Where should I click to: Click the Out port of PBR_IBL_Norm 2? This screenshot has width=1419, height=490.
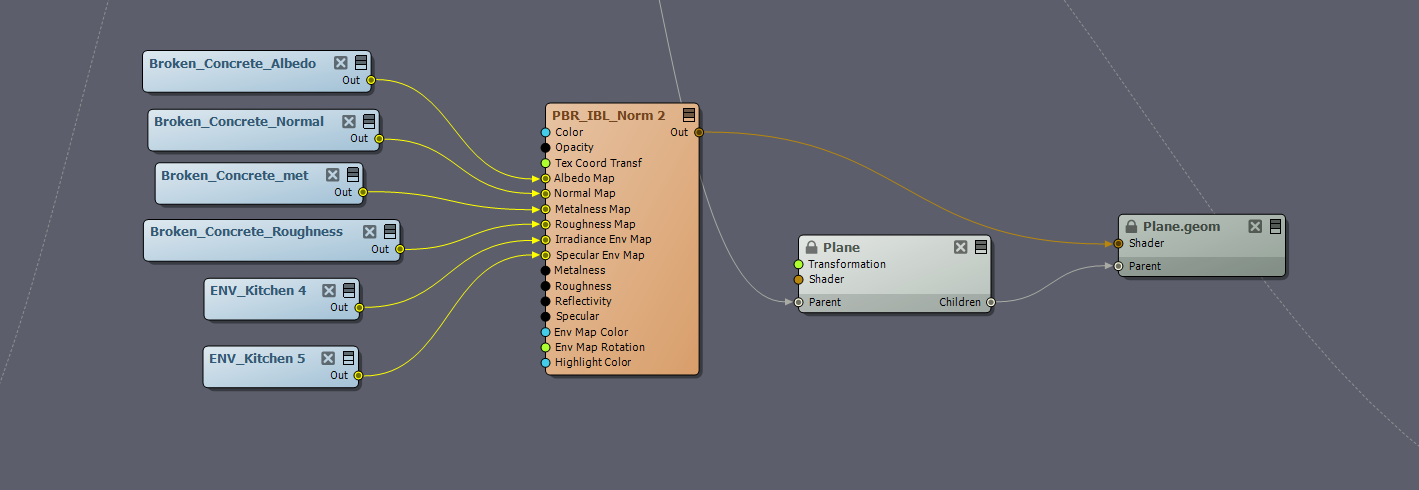click(x=698, y=132)
